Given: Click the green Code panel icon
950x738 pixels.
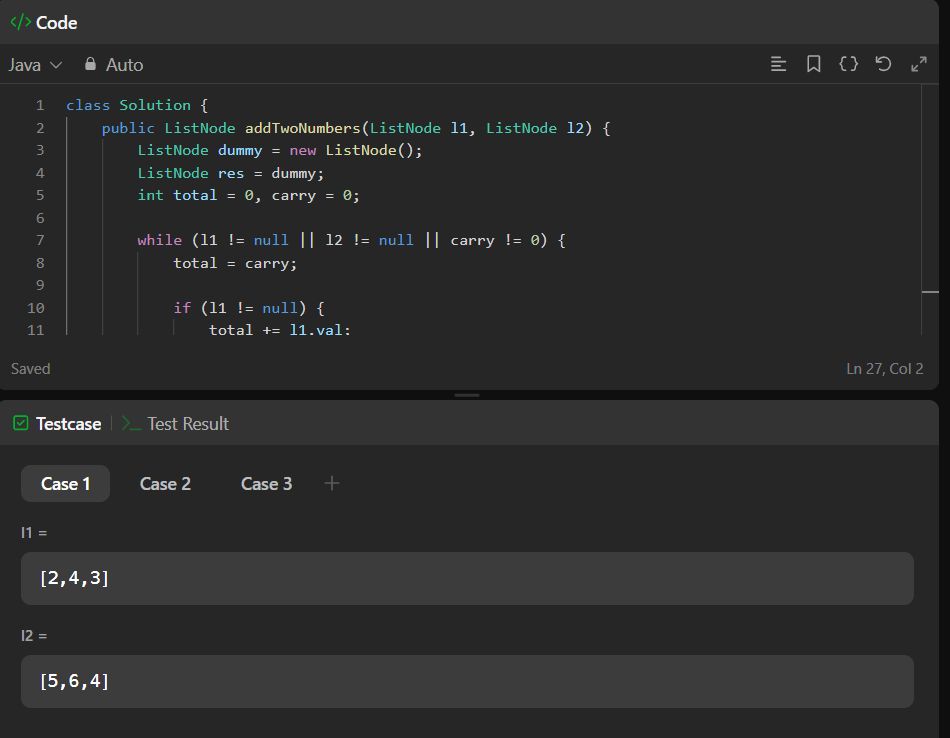Looking at the screenshot, I should 21,22.
